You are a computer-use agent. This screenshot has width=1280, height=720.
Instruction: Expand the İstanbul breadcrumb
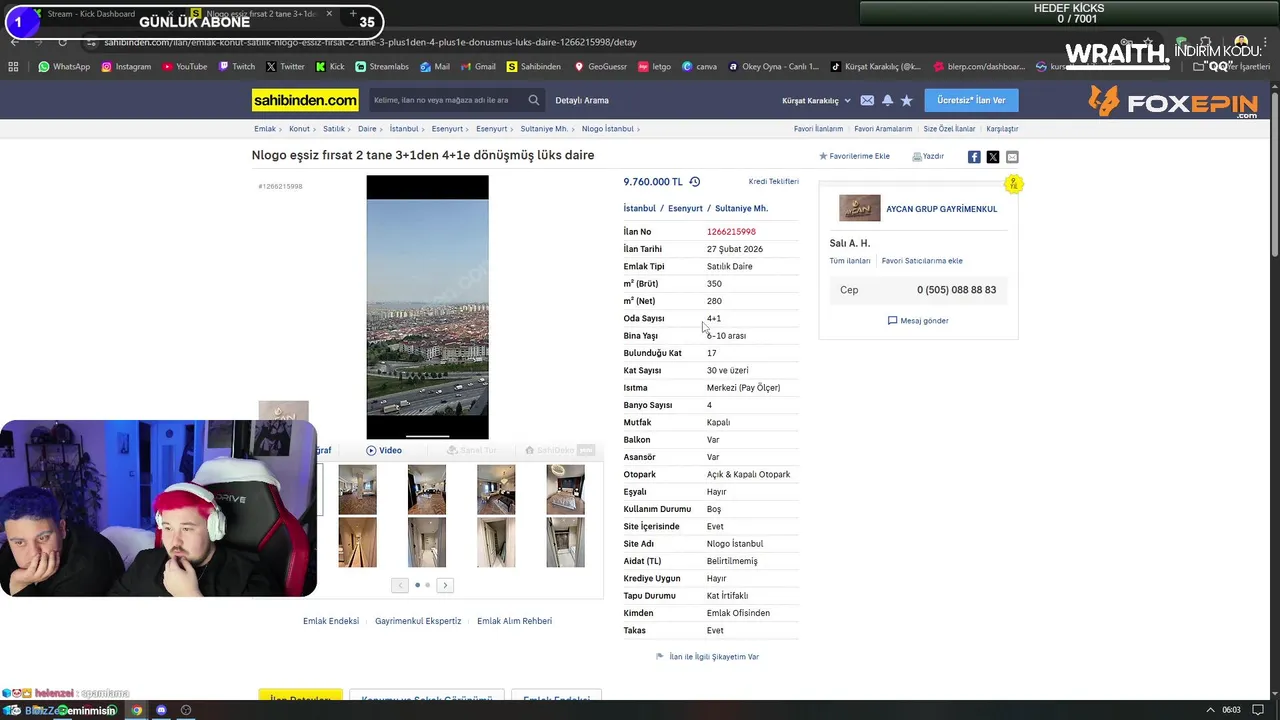(x=407, y=129)
